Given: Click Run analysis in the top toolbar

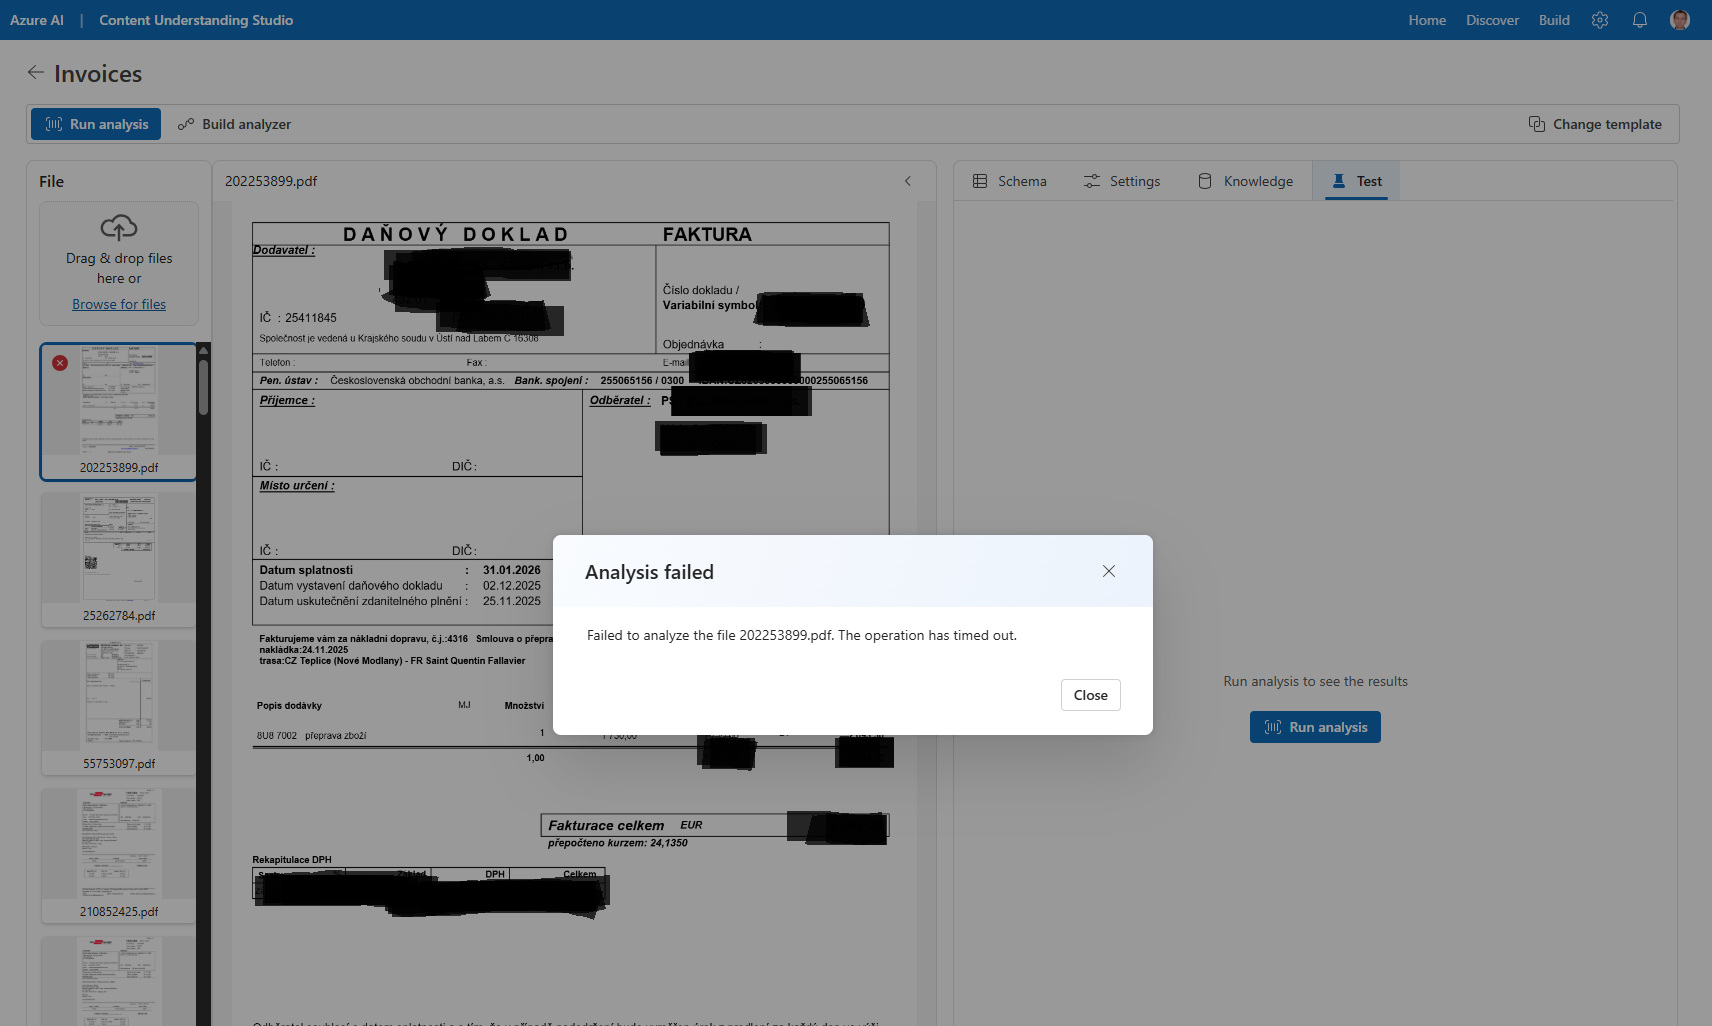Looking at the screenshot, I should click(x=96, y=124).
